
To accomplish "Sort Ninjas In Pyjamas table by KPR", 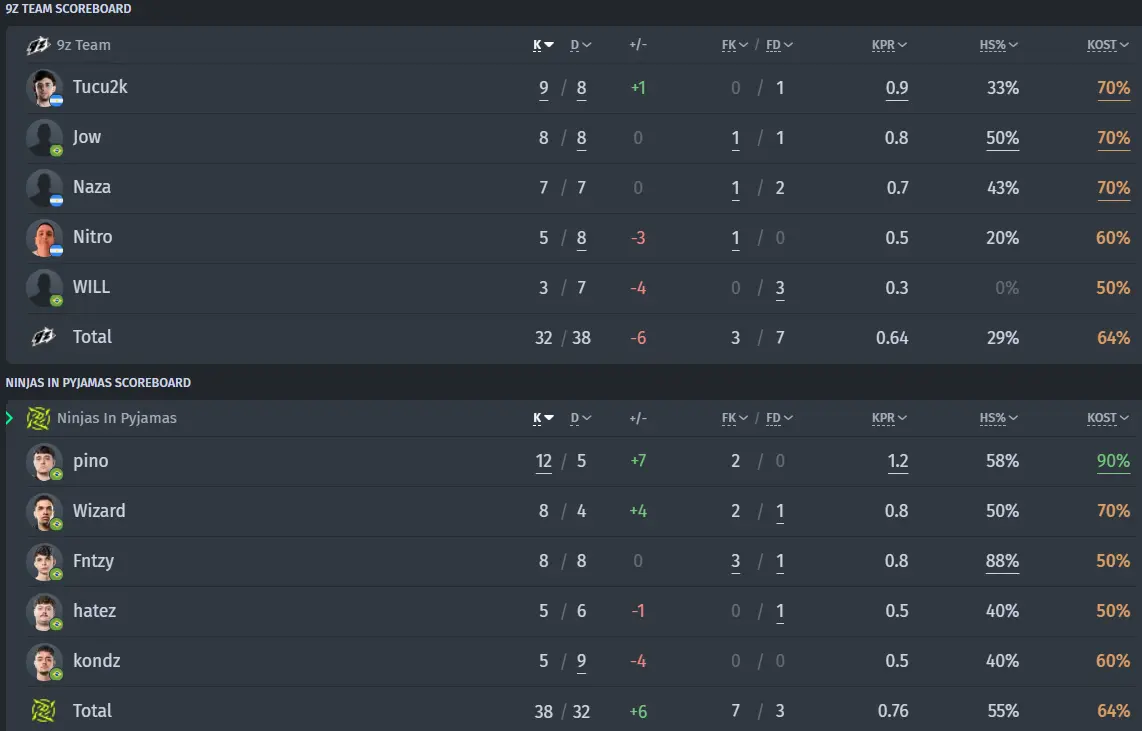I will tap(889, 418).
